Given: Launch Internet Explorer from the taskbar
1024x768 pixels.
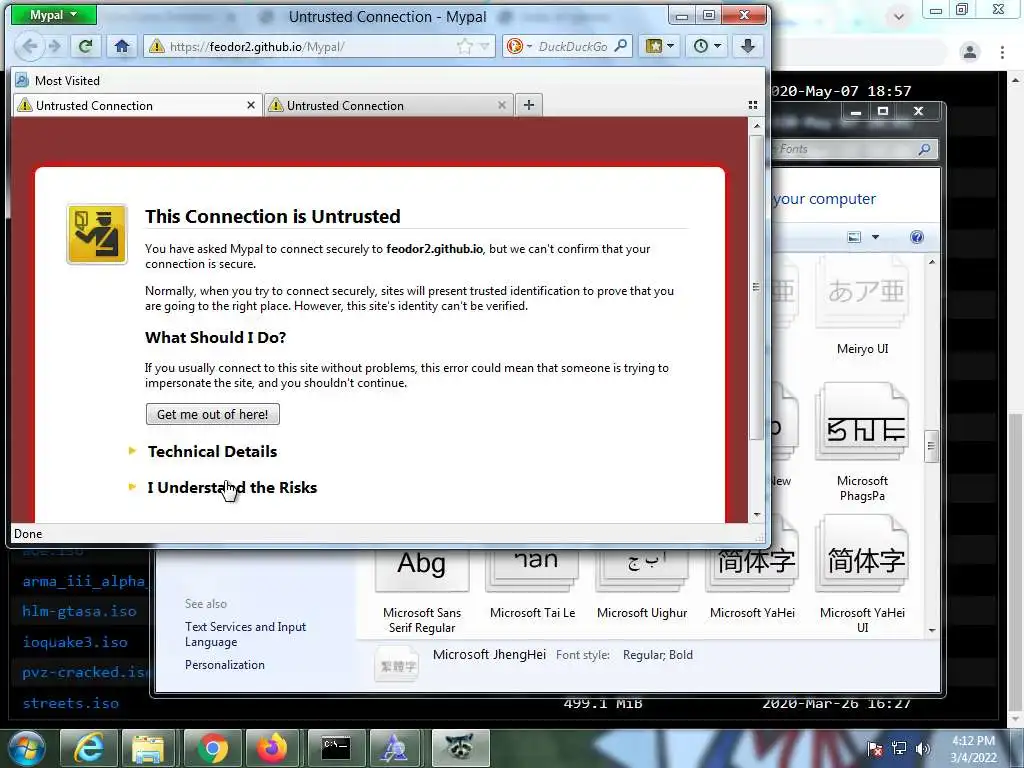Looking at the screenshot, I should 88,748.
